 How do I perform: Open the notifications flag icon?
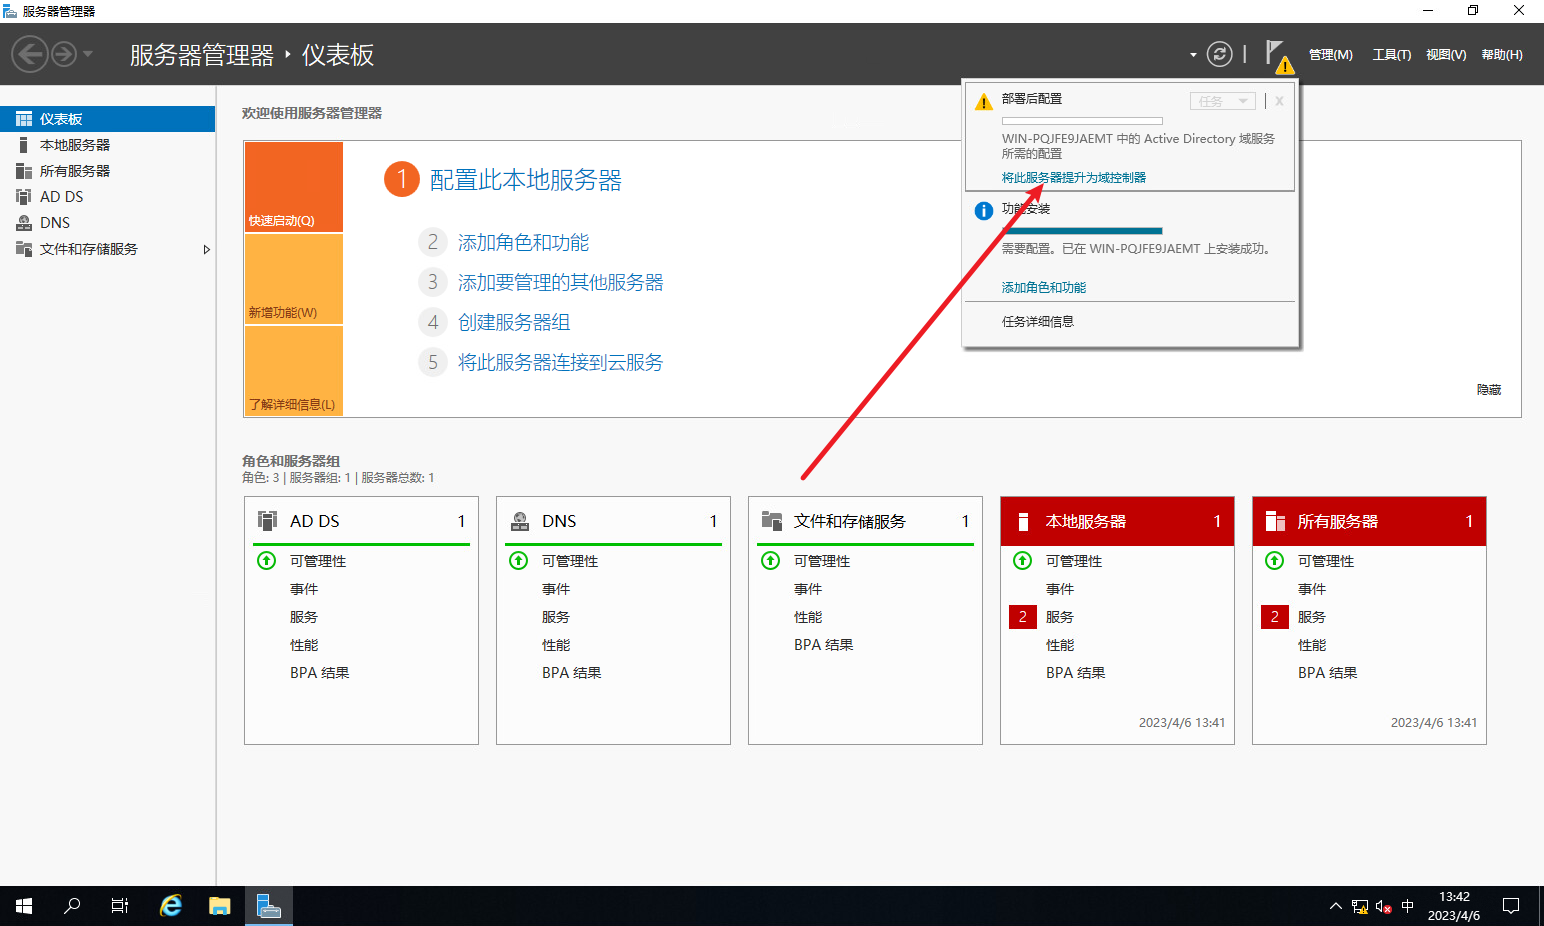tap(1276, 54)
